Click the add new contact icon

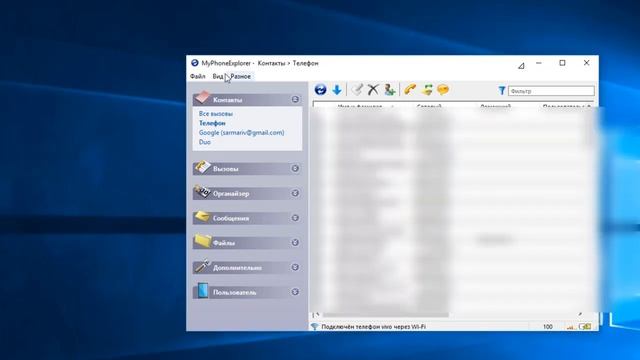point(389,89)
